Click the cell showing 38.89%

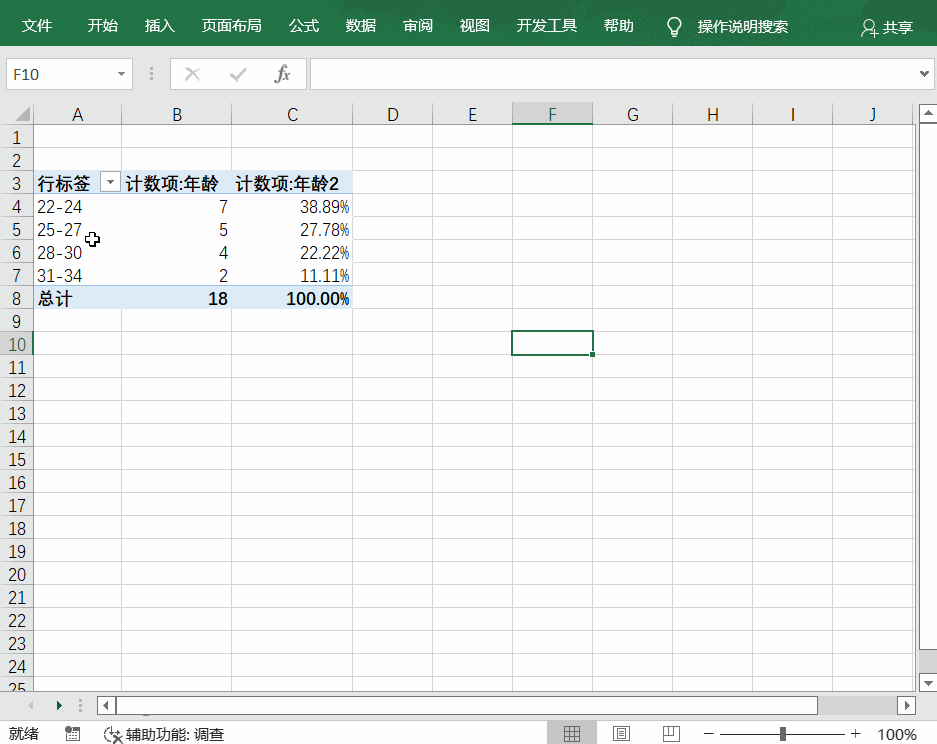292,206
